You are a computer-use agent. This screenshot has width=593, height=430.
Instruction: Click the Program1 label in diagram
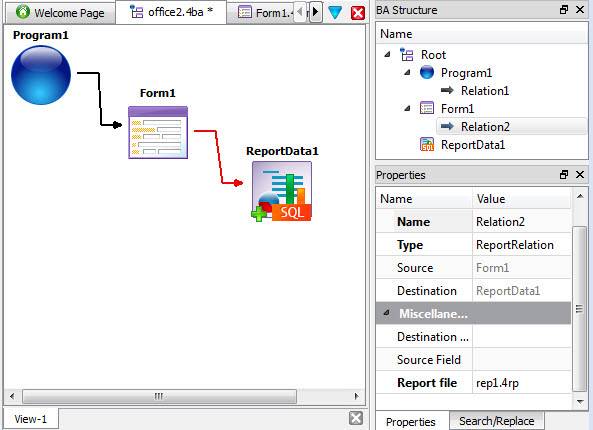point(41,35)
